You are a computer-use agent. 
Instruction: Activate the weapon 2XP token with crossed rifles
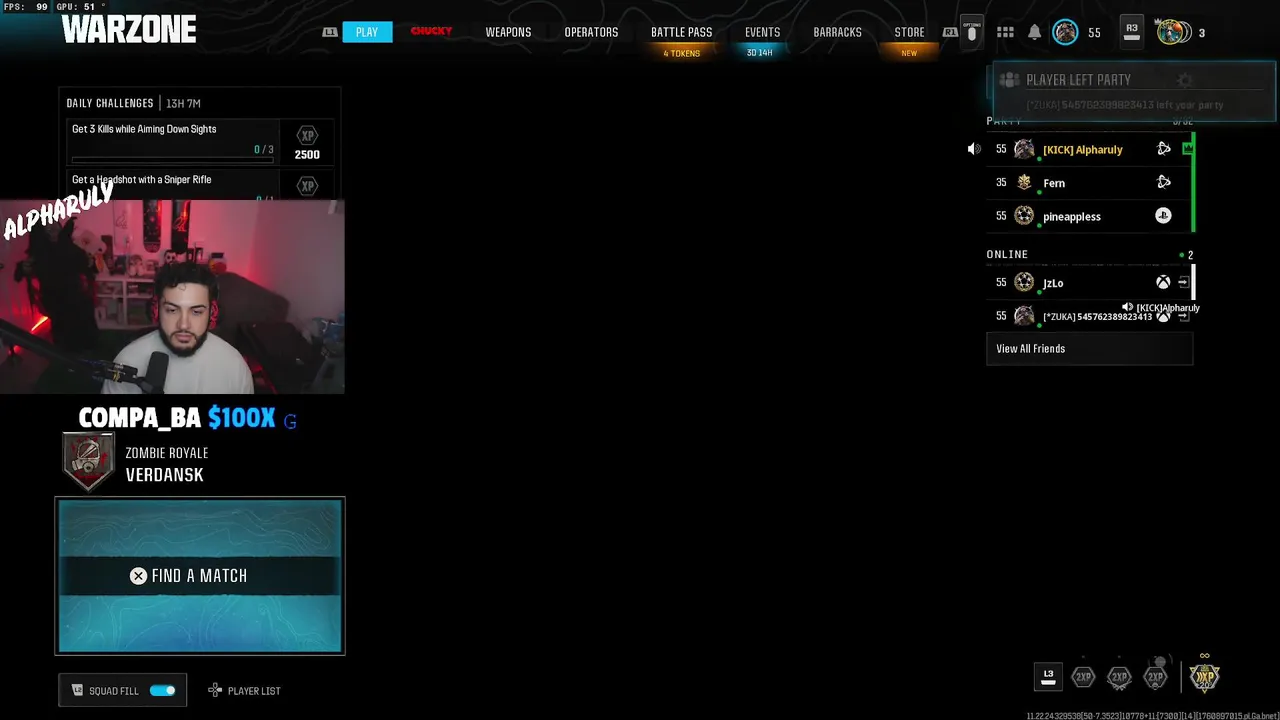tap(1119, 677)
